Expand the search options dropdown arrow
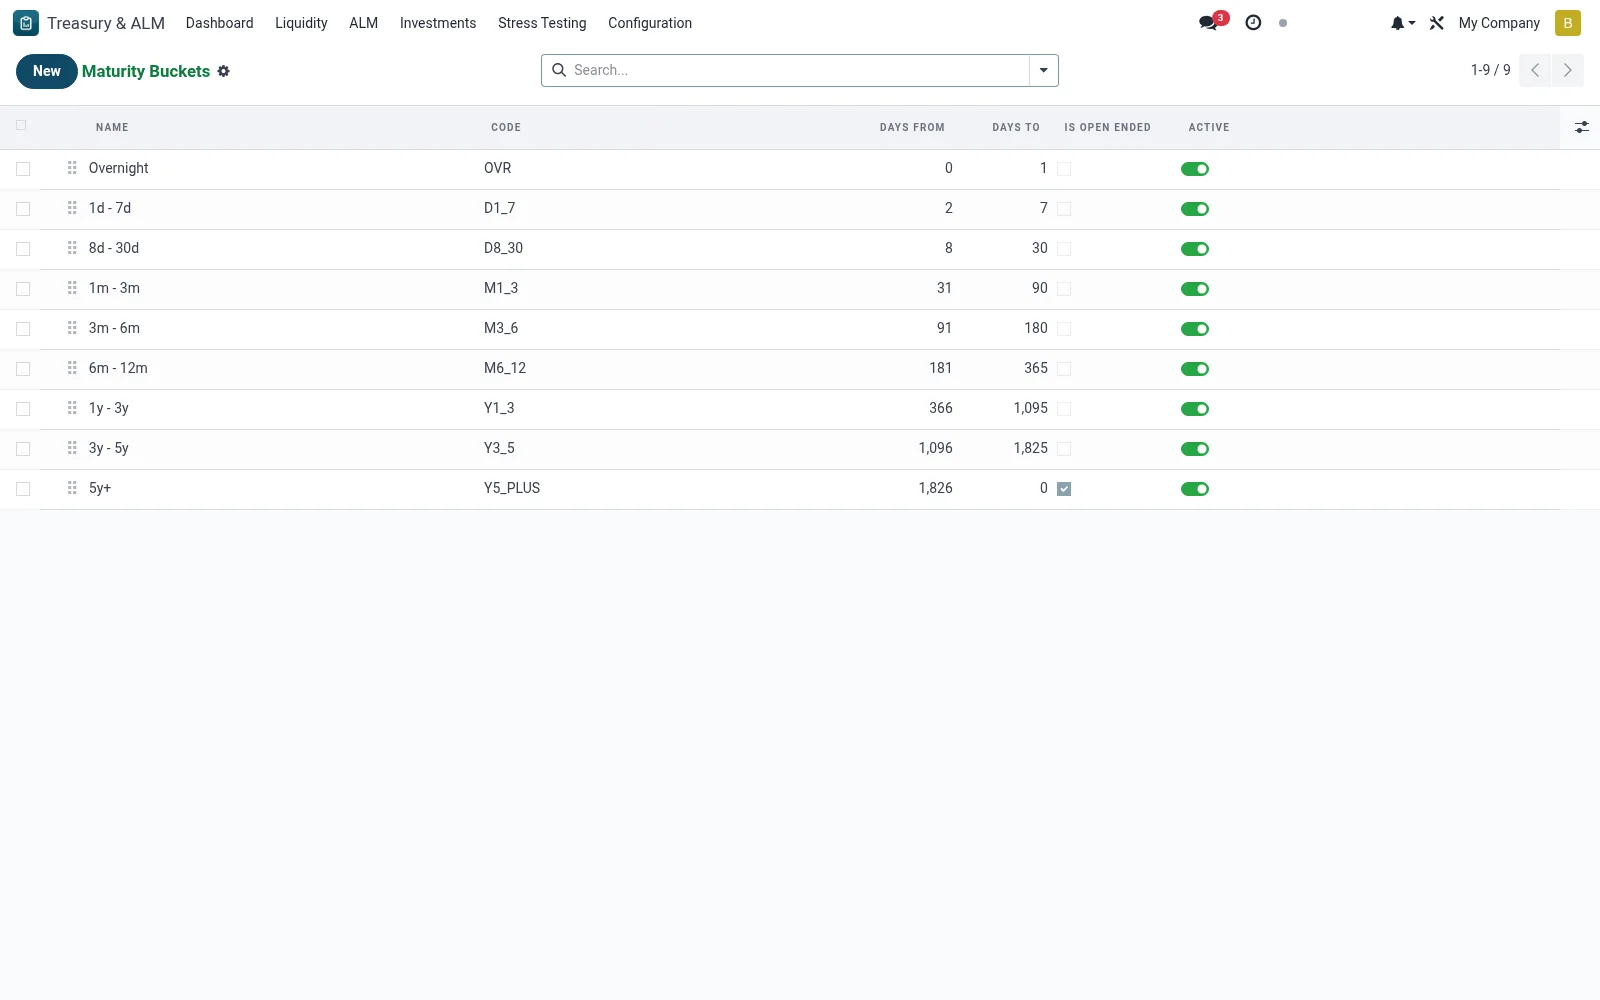1600x1000 pixels. 1044,70
